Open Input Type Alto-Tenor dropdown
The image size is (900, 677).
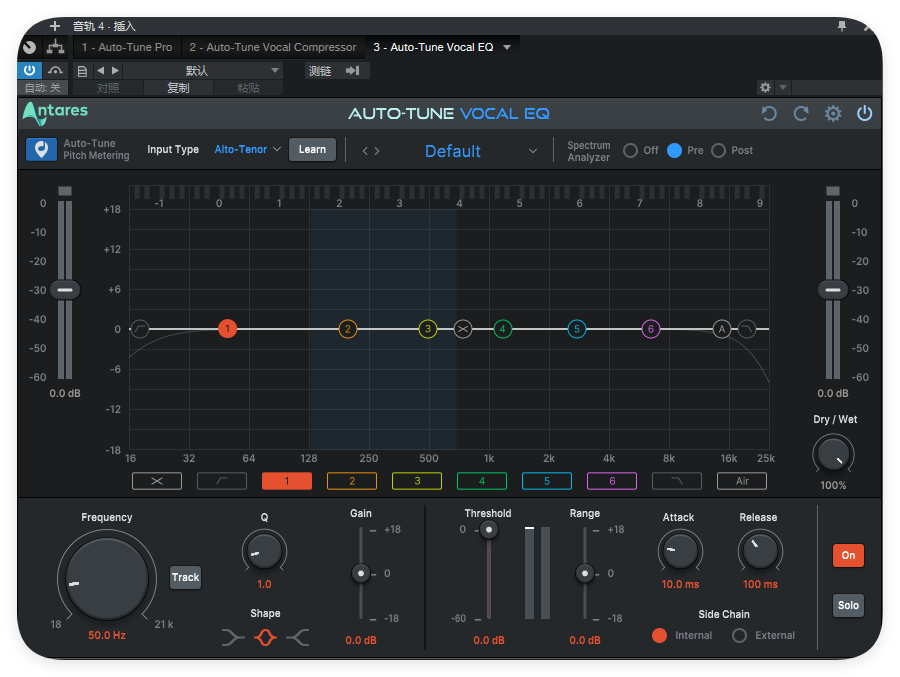[247, 149]
